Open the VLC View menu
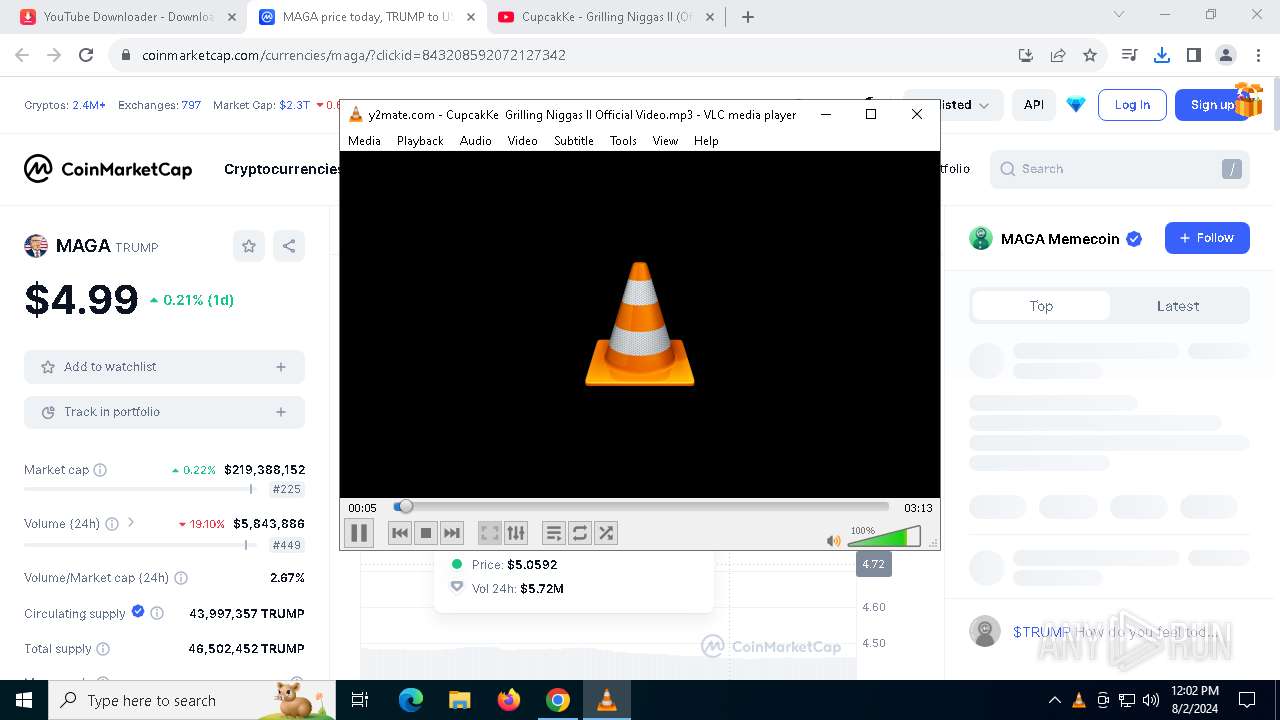Image resolution: width=1280 pixels, height=720 pixels. coord(665,141)
